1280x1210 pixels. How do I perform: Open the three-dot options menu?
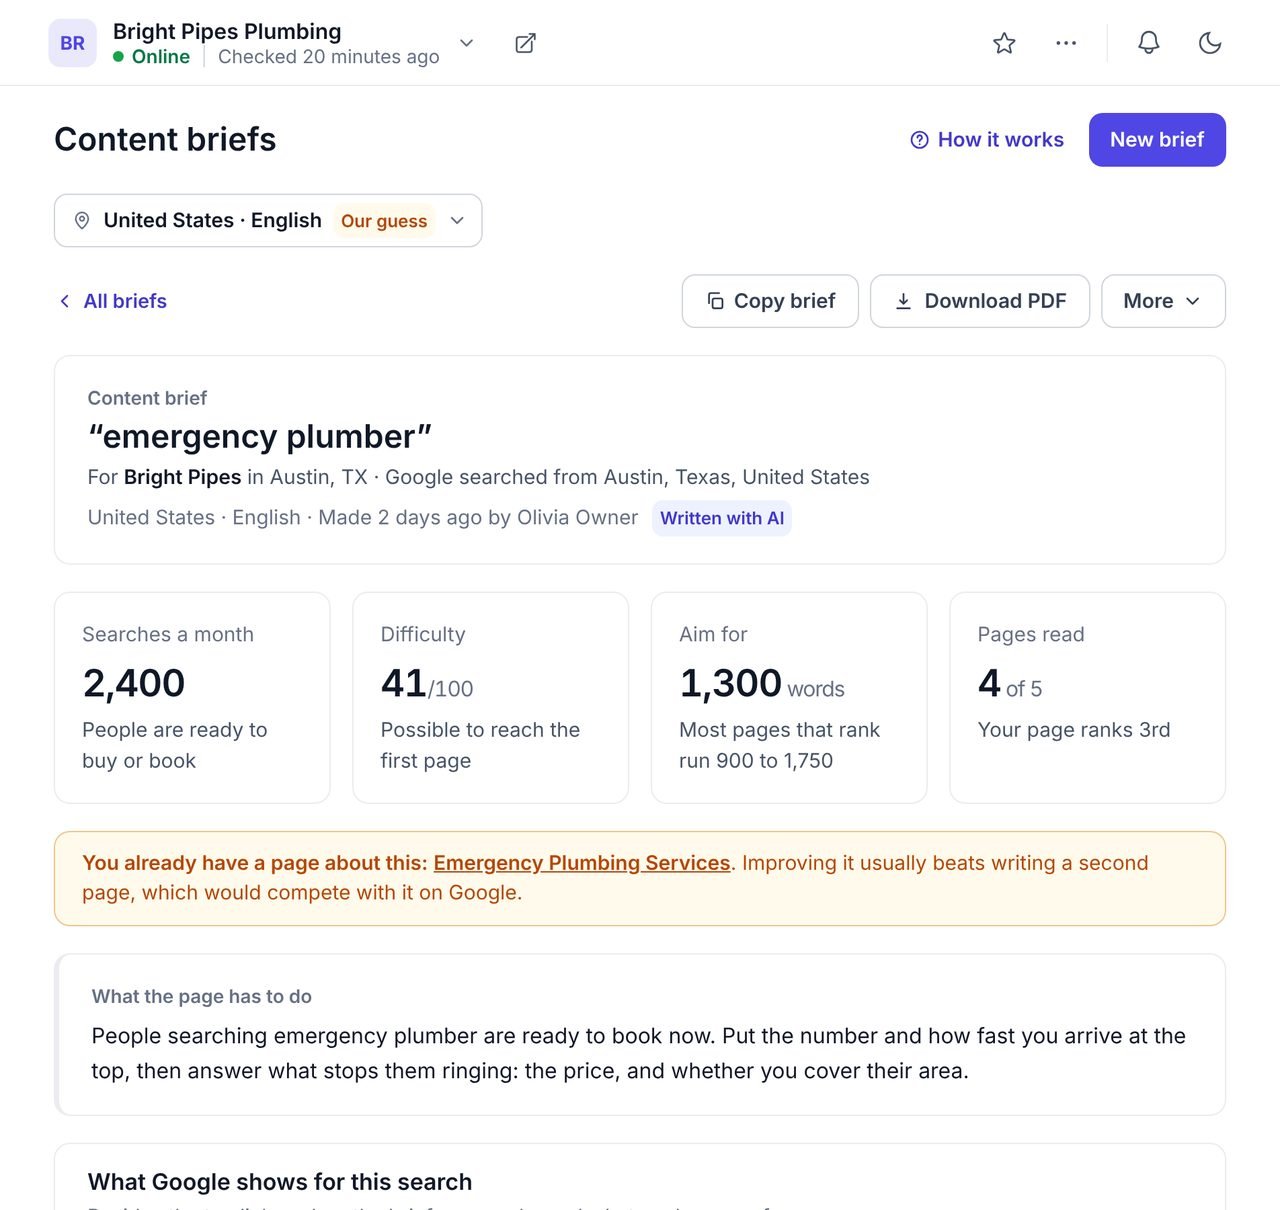coord(1066,43)
